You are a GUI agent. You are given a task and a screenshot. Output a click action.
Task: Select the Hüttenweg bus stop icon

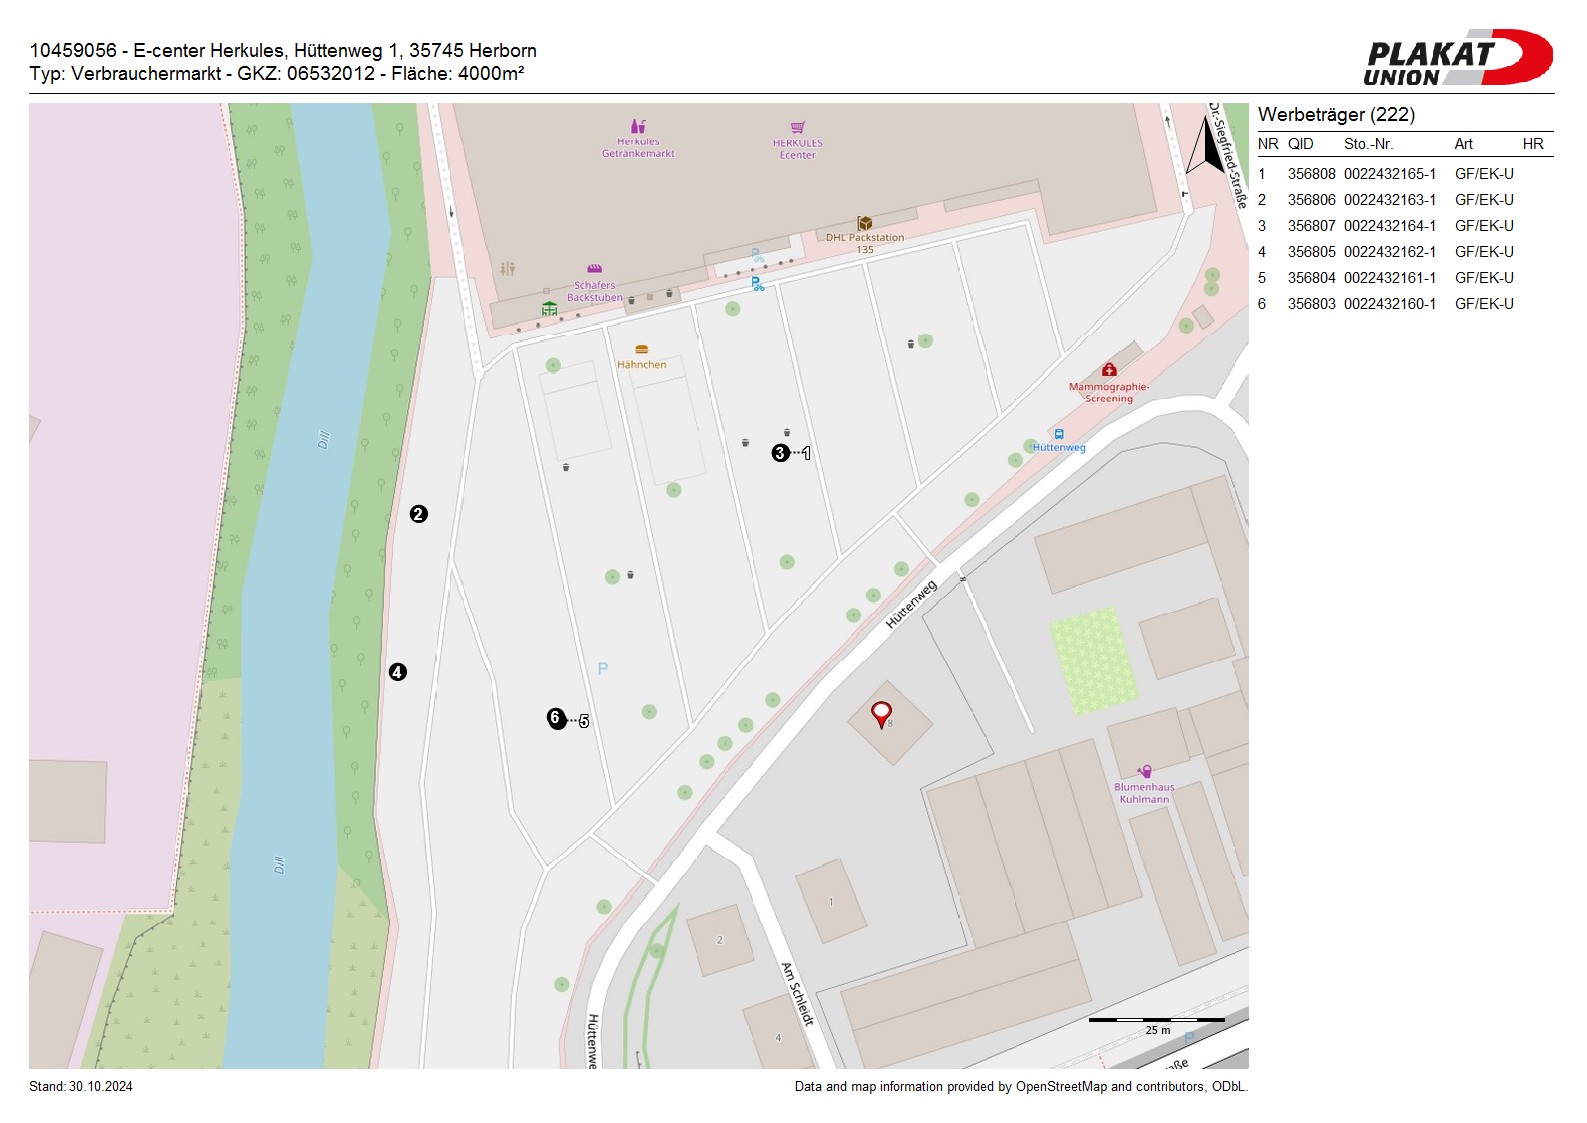(x=1059, y=435)
